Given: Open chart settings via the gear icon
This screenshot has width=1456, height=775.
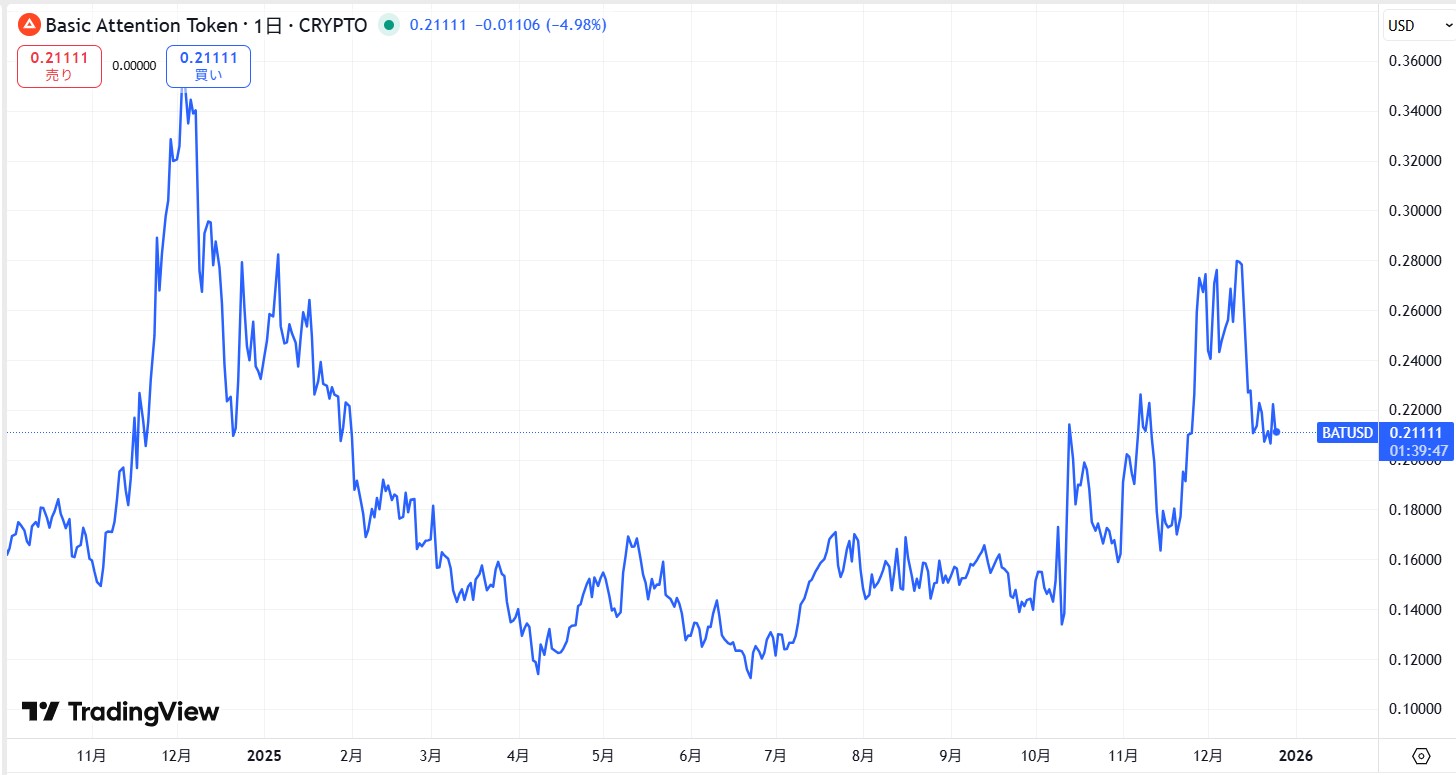Looking at the screenshot, I should click(1419, 757).
